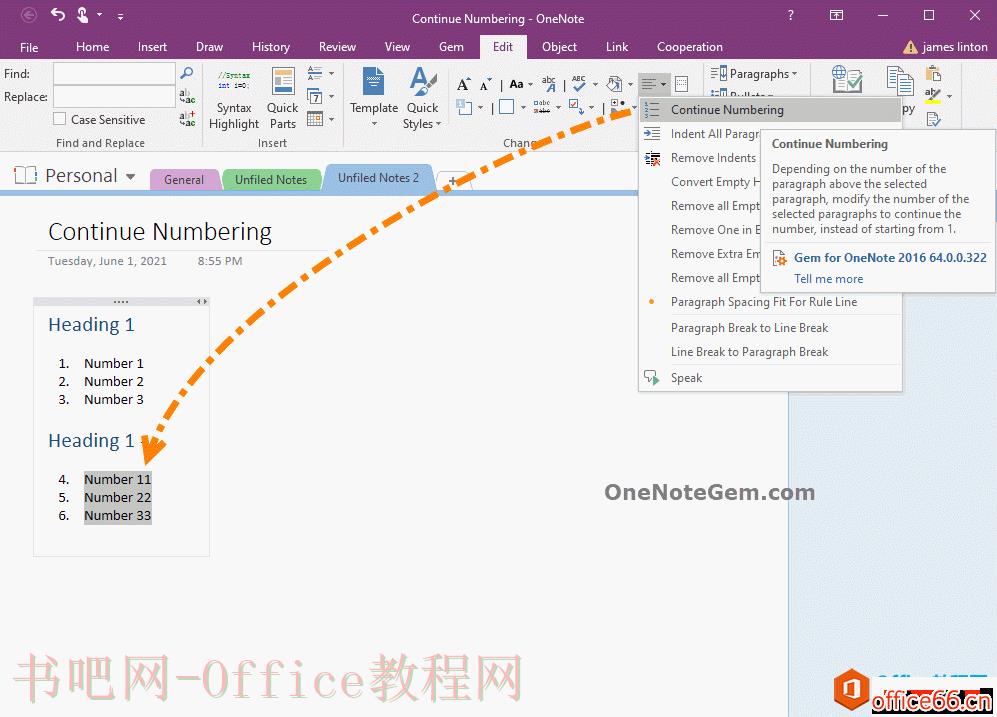Click the increase font size icon

coord(464,84)
